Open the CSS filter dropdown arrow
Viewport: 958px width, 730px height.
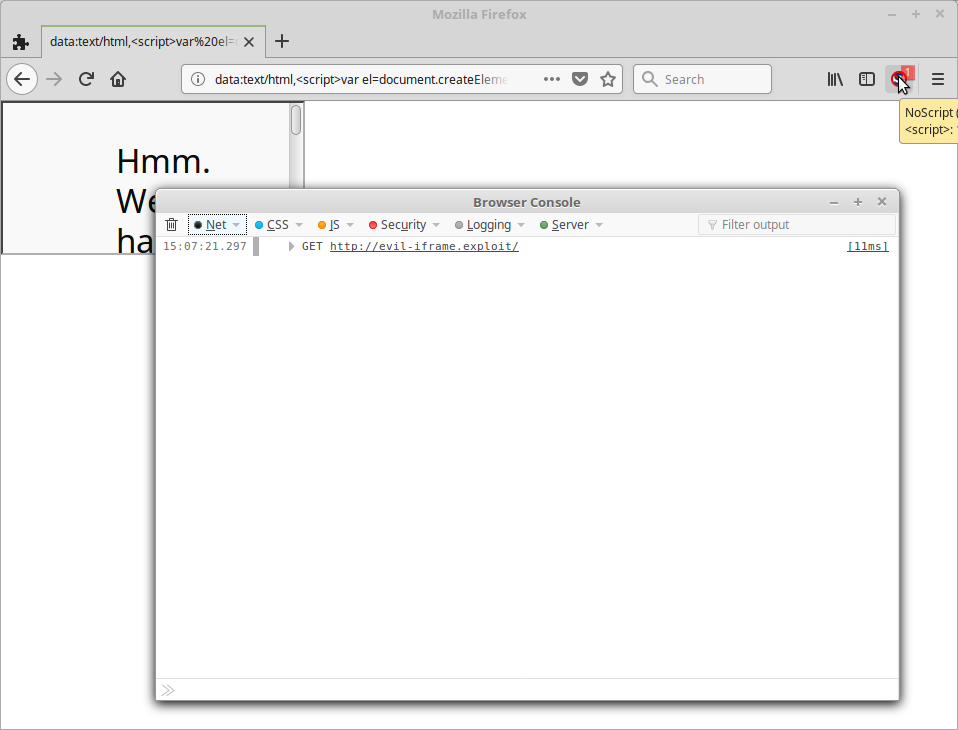click(298, 224)
